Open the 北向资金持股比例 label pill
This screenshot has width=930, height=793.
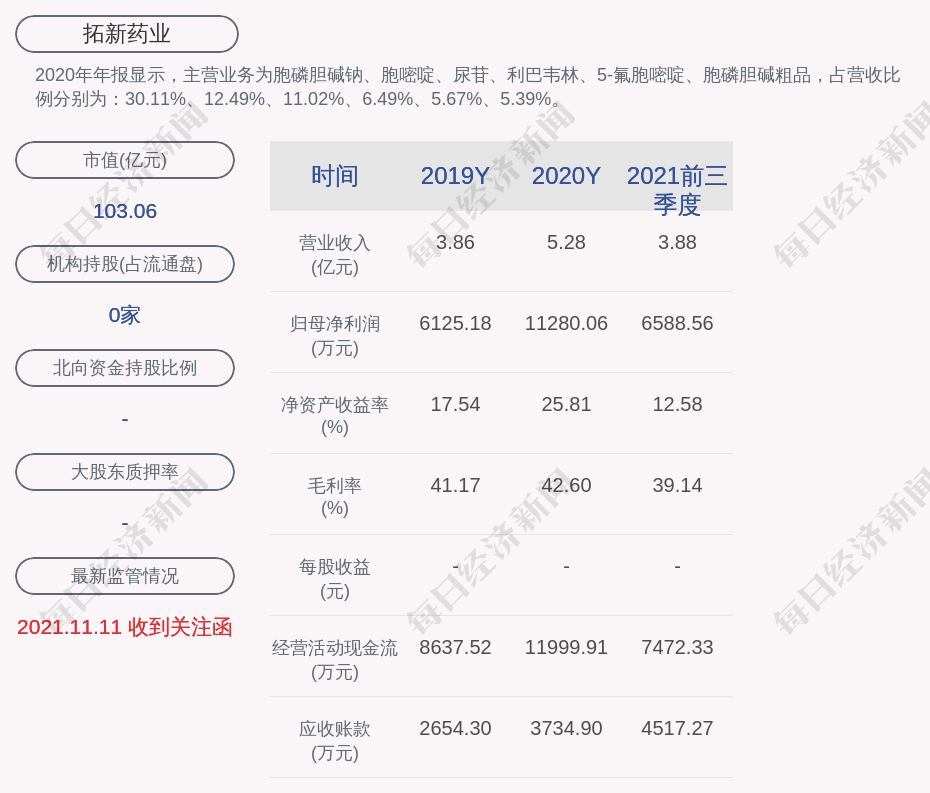125,368
